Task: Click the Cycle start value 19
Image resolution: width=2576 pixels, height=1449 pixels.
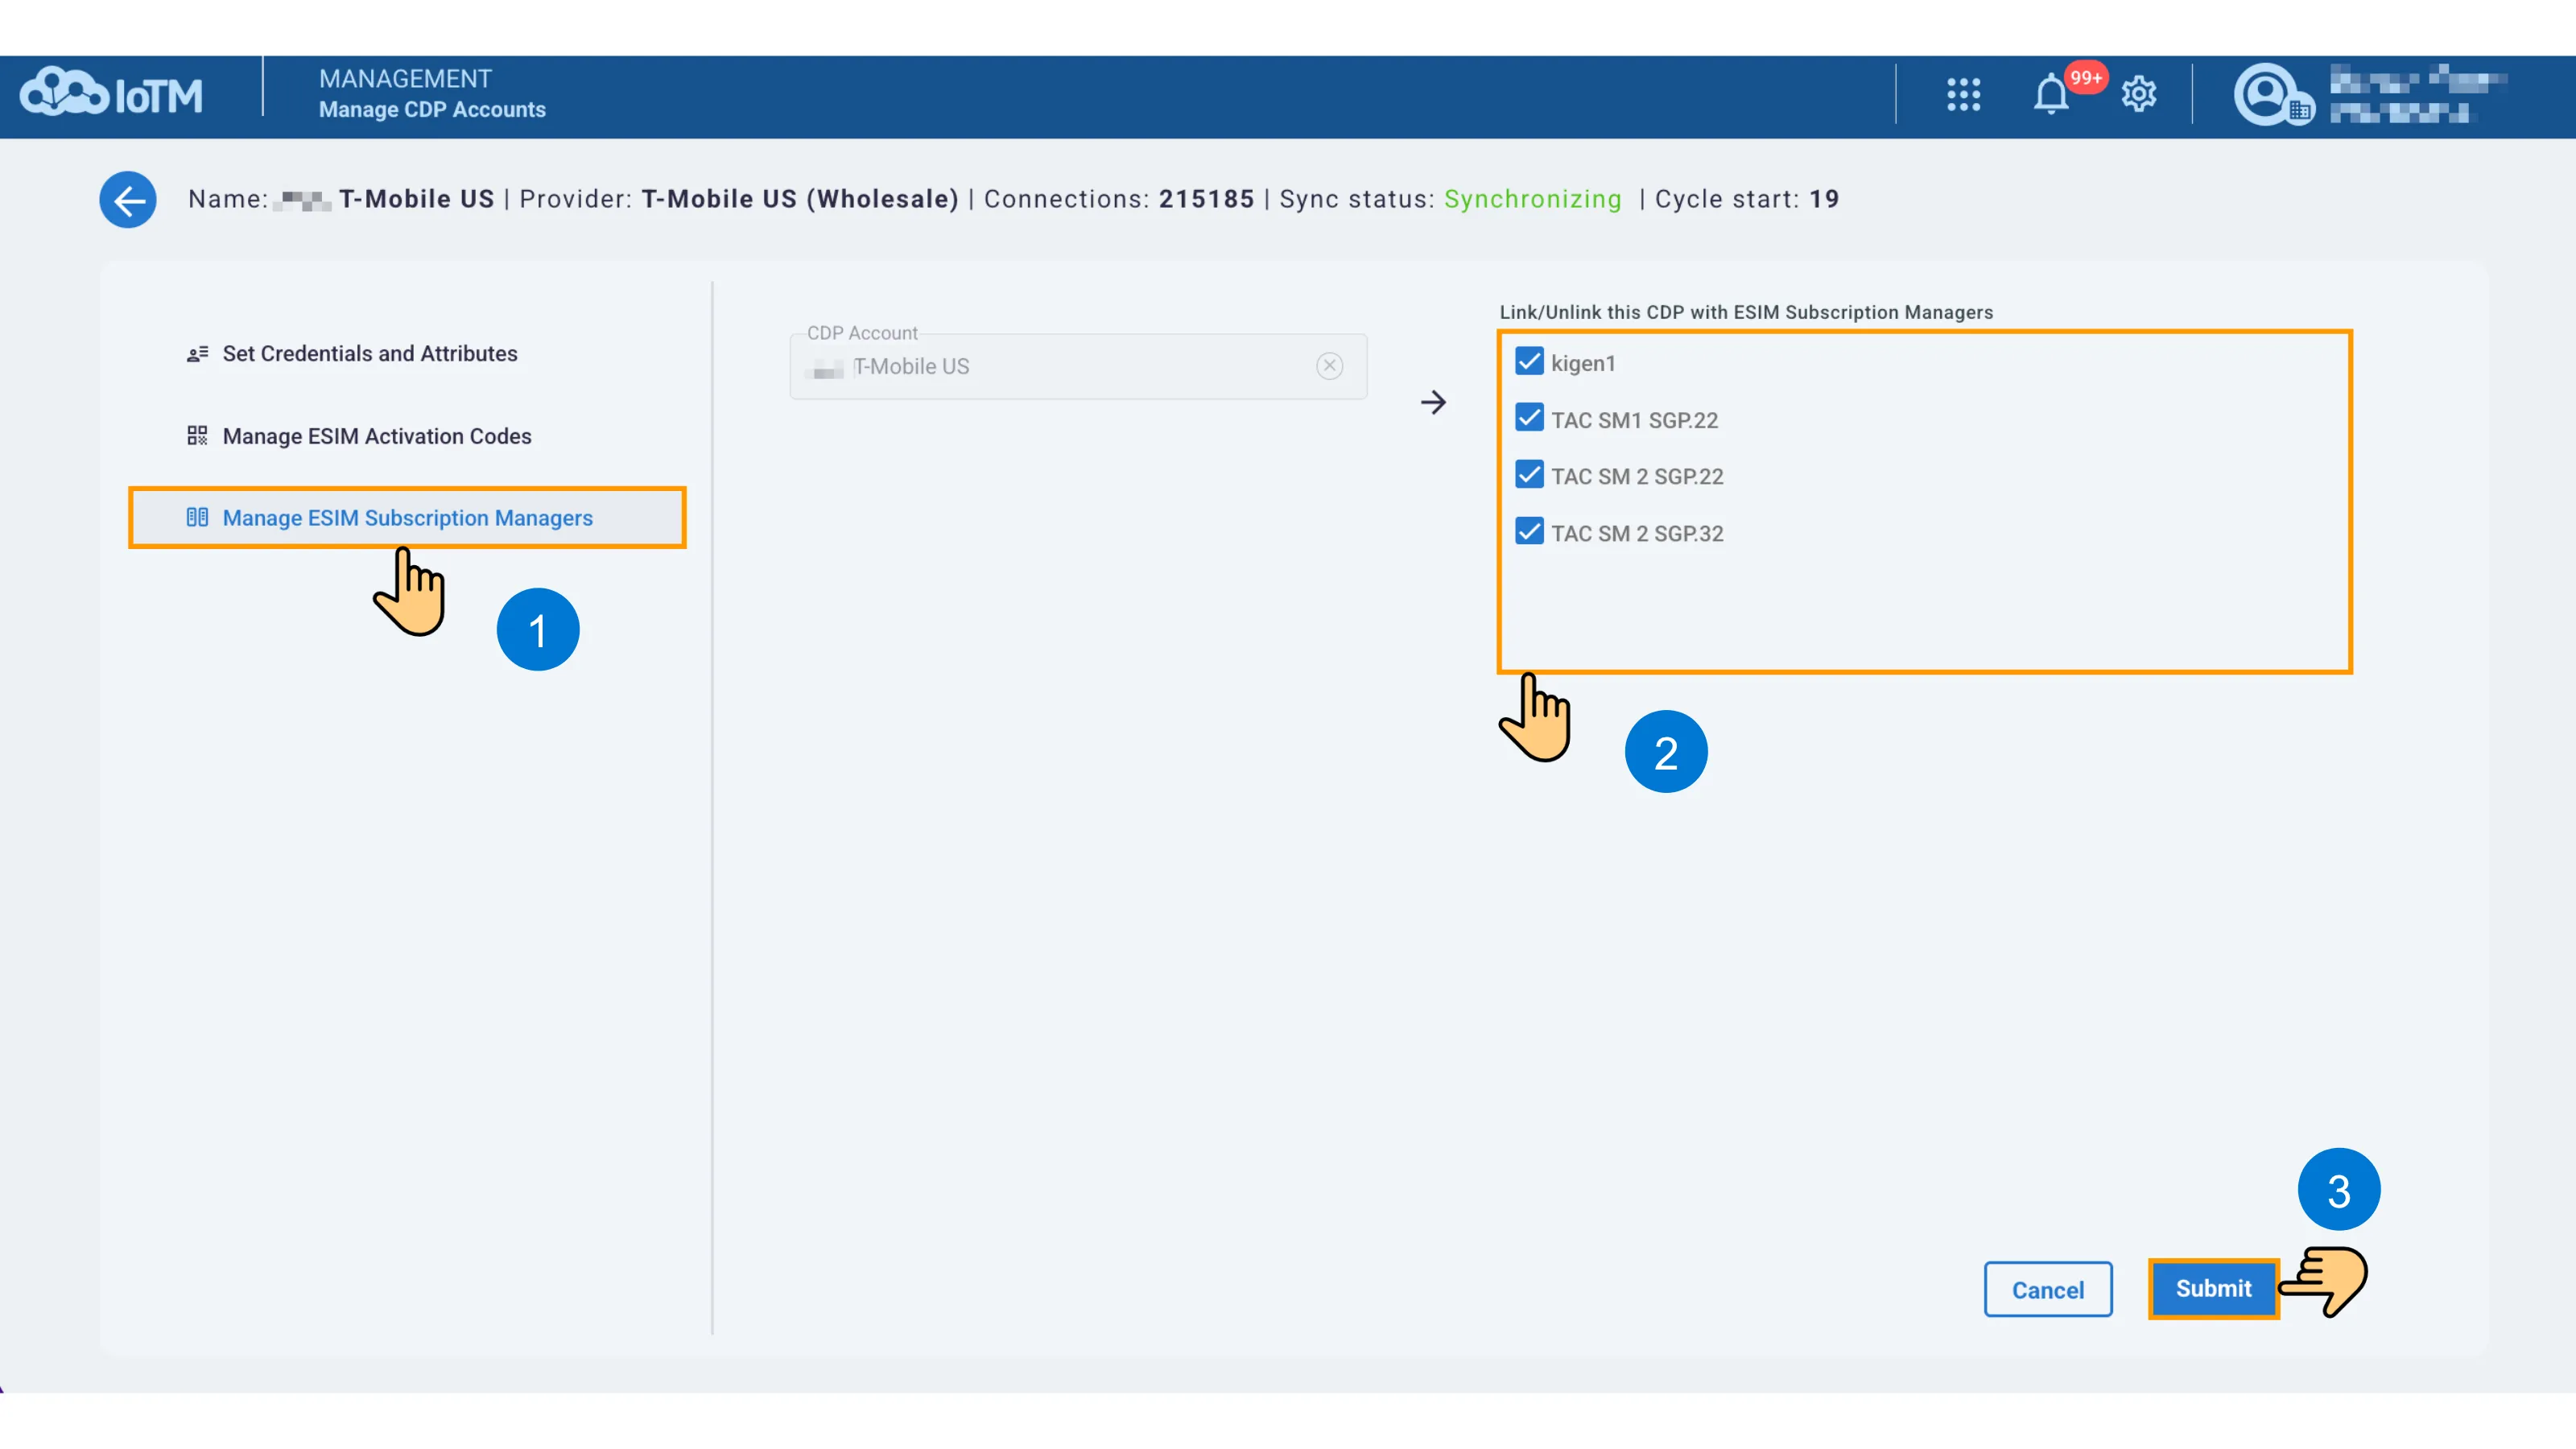Action: tap(1824, 199)
